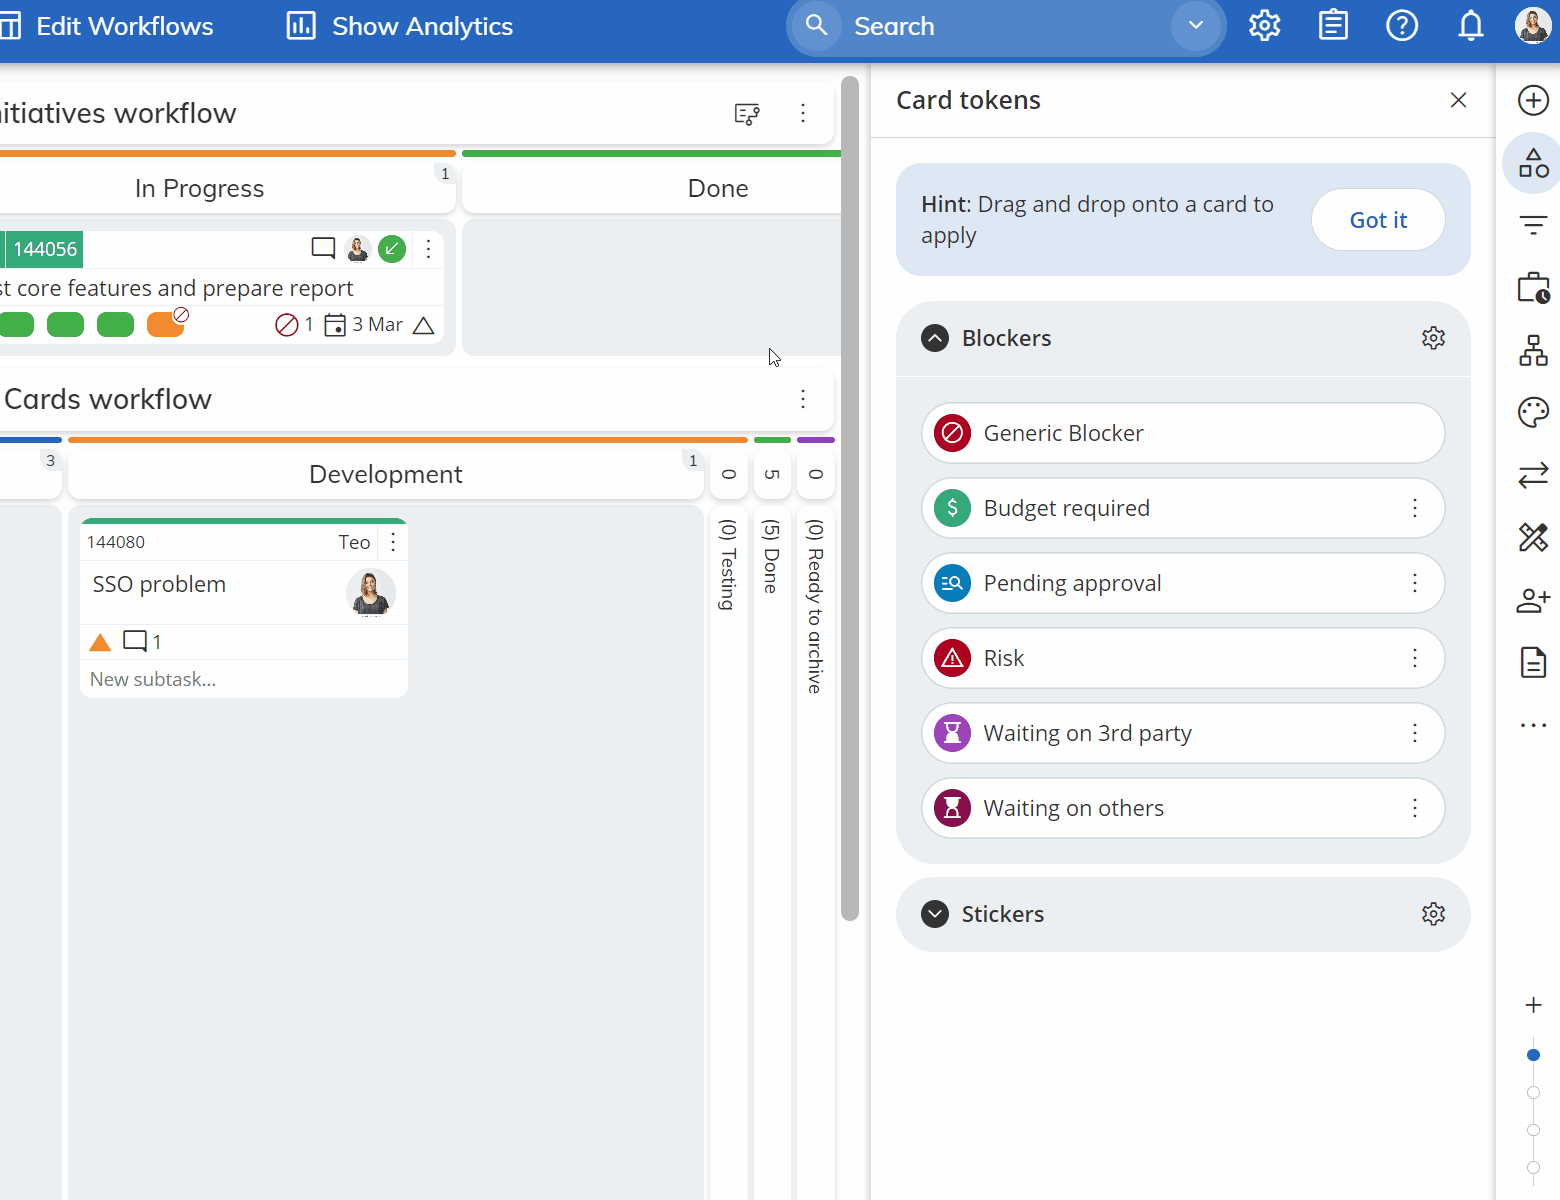Open the search options dropdown arrow
Viewport: 1560px width, 1200px height.
pos(1196,26)
